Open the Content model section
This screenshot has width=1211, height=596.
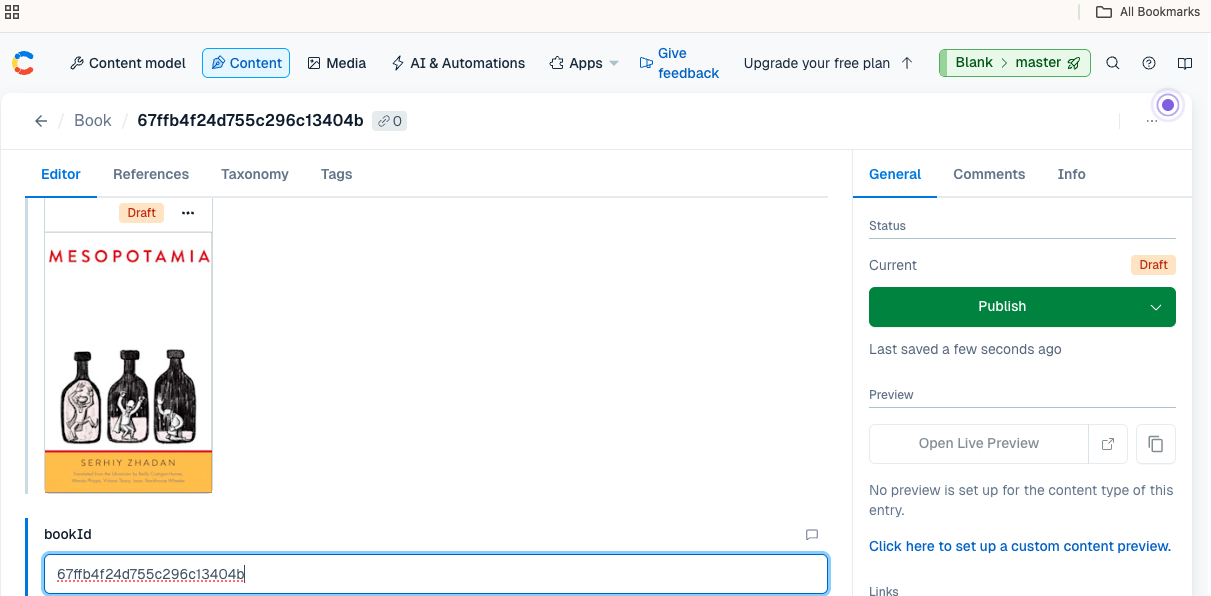(x=127, y=63)
